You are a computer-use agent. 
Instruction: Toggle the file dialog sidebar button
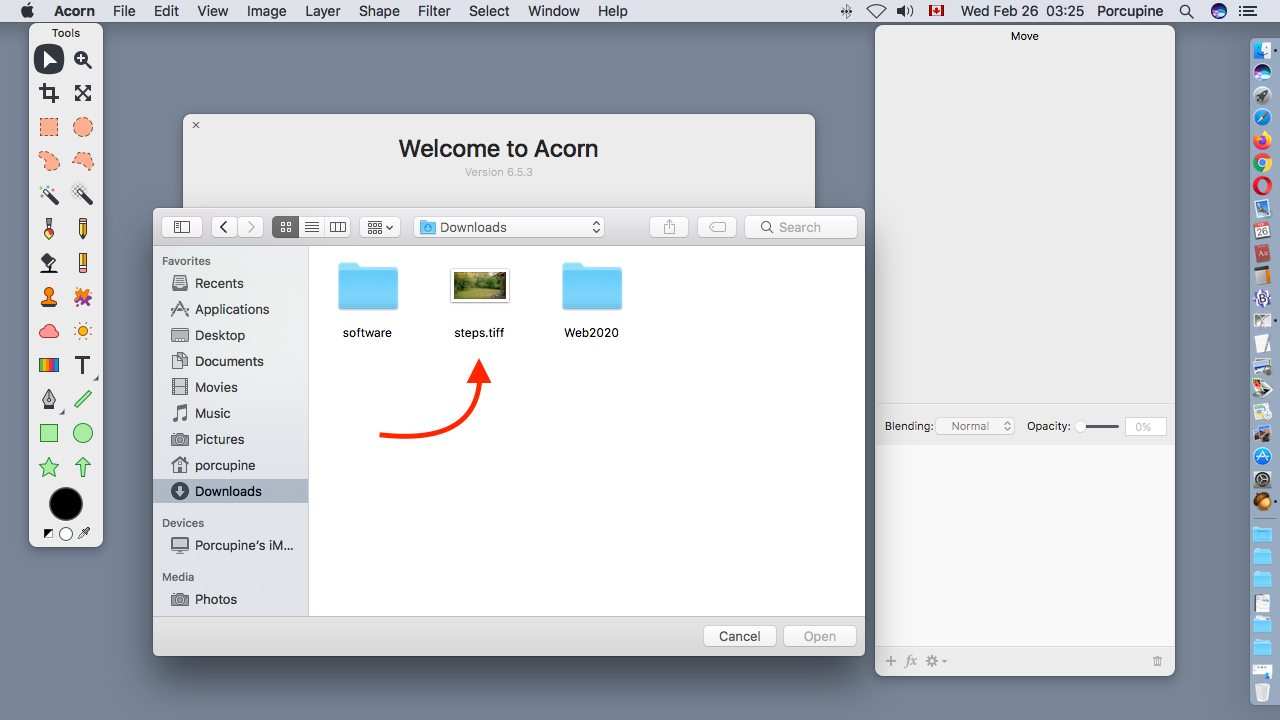(182, 227)
